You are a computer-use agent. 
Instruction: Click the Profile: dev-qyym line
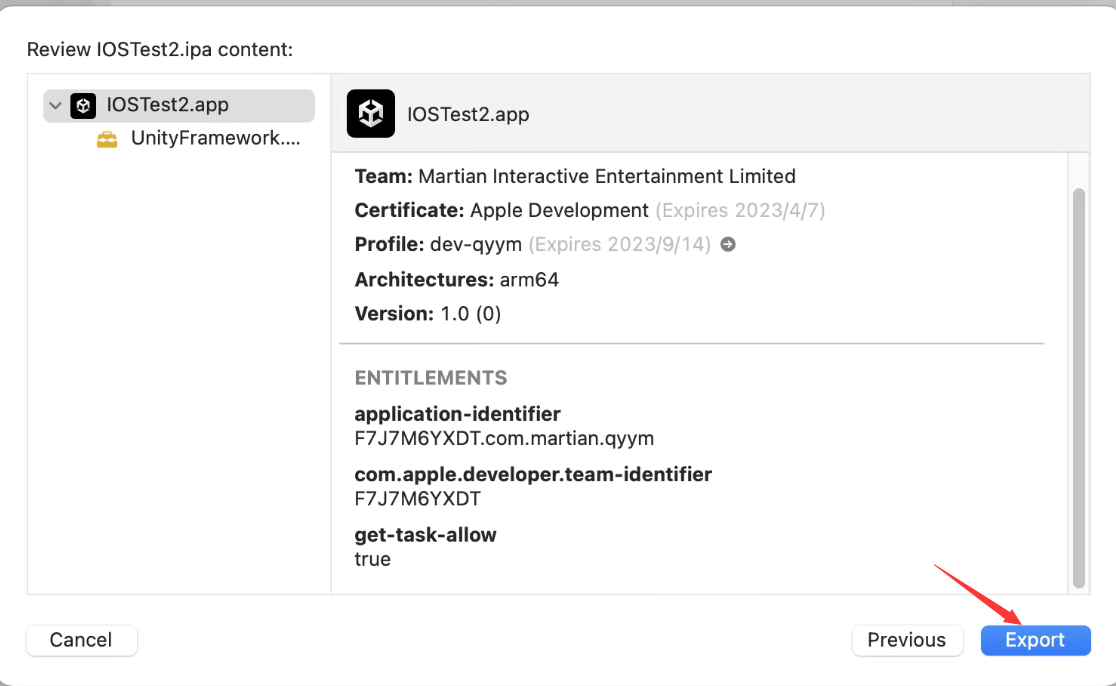[x=545, y=244]
